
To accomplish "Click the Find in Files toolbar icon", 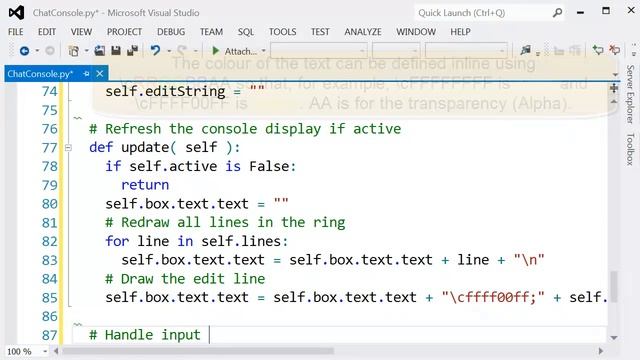I will click(x=525, y=51).
